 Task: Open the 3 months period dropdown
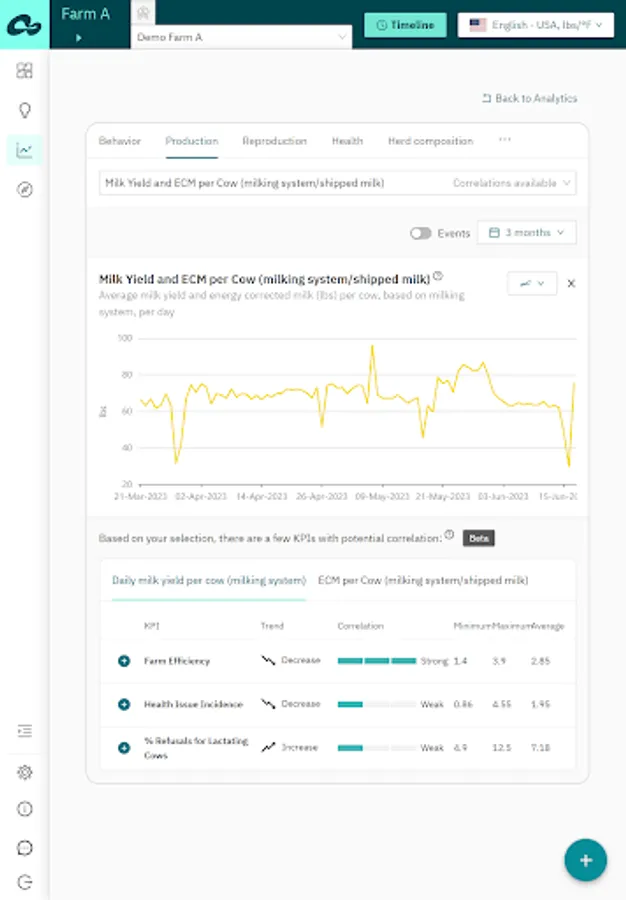(x=527, y=232)
